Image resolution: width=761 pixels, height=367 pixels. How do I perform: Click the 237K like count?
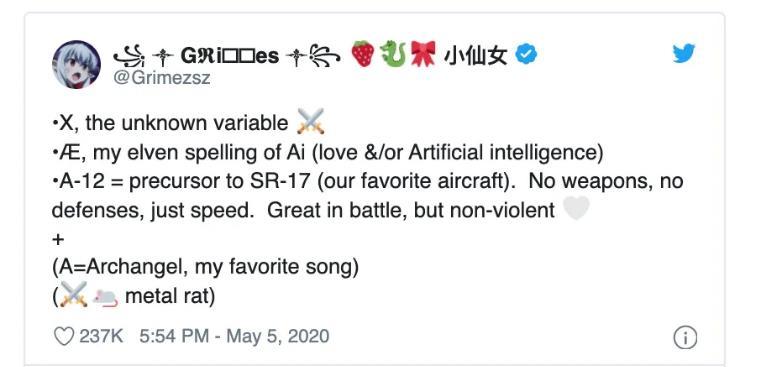click(x=101, y=336)
